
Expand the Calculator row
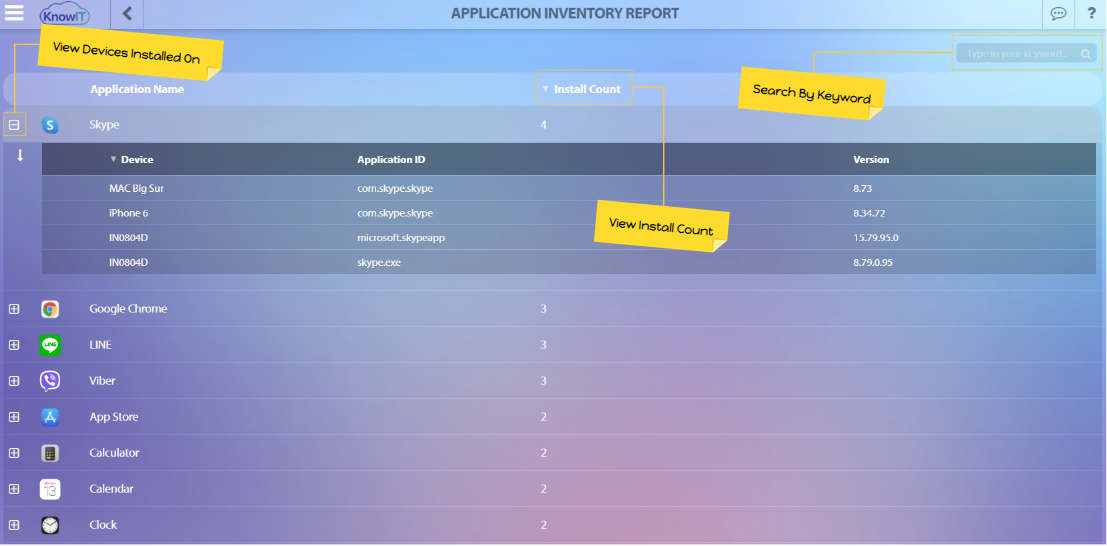click(x=13, y=453)
